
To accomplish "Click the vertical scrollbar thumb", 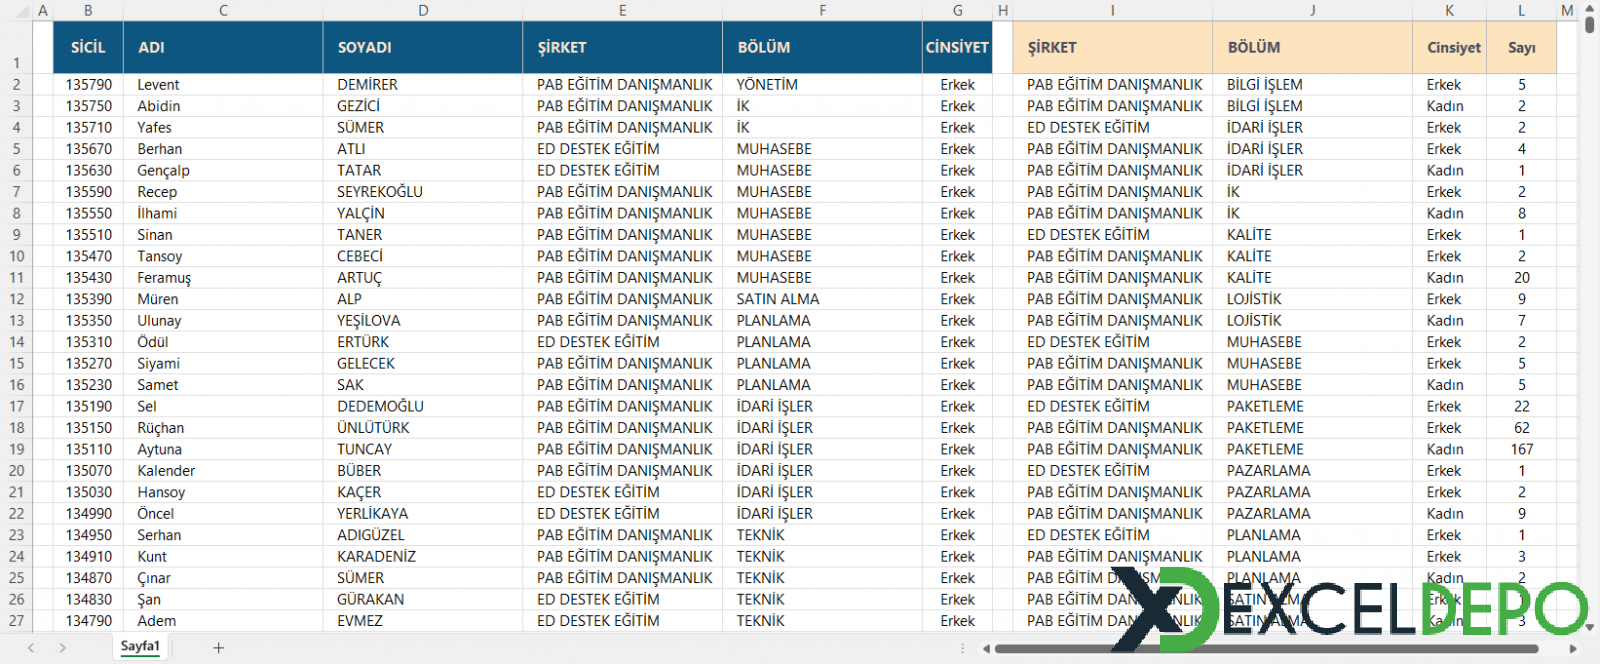I will click(x=1590, y=24).
